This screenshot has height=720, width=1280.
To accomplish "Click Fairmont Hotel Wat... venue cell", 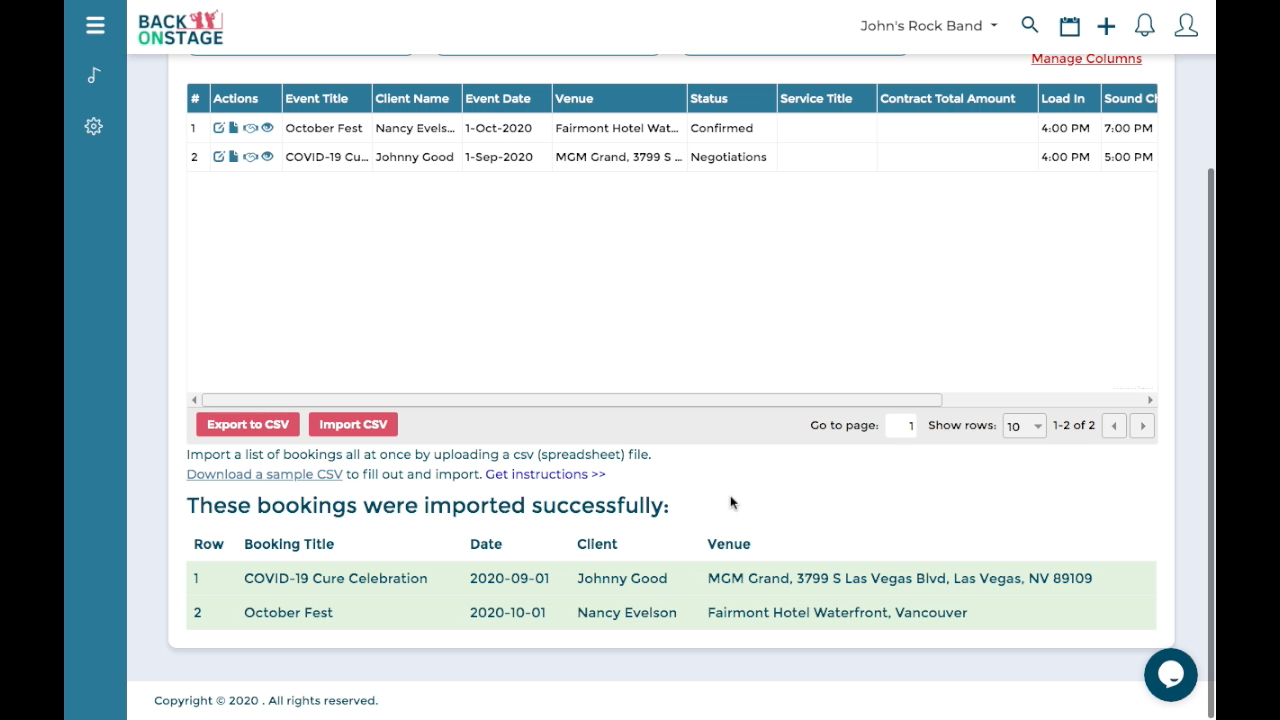I will (619, 128).
